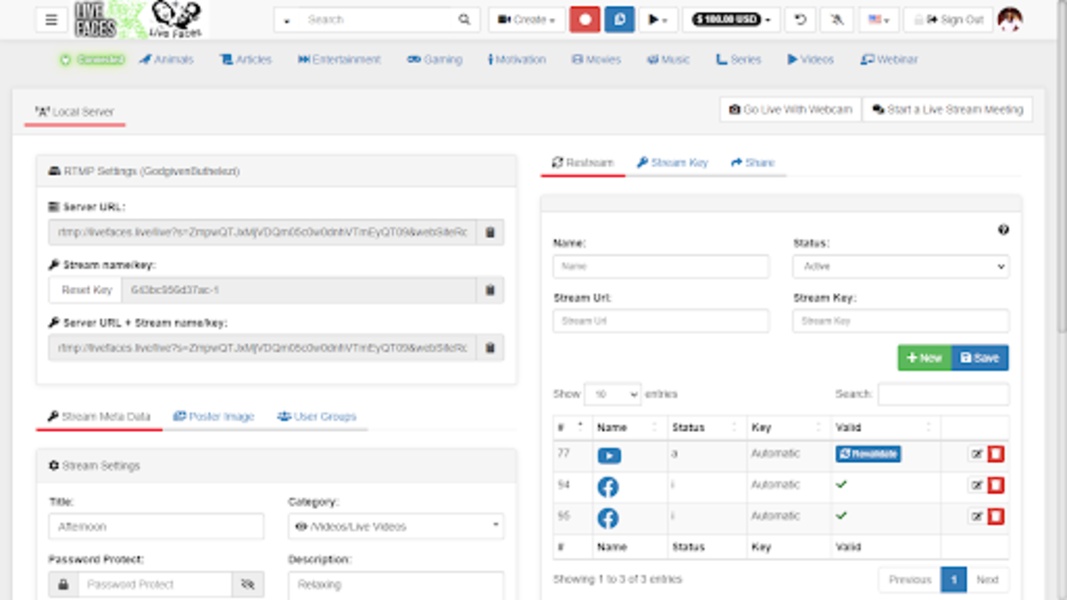
Task: Click the Go Live With Webcam button
Action: (791, 110)
